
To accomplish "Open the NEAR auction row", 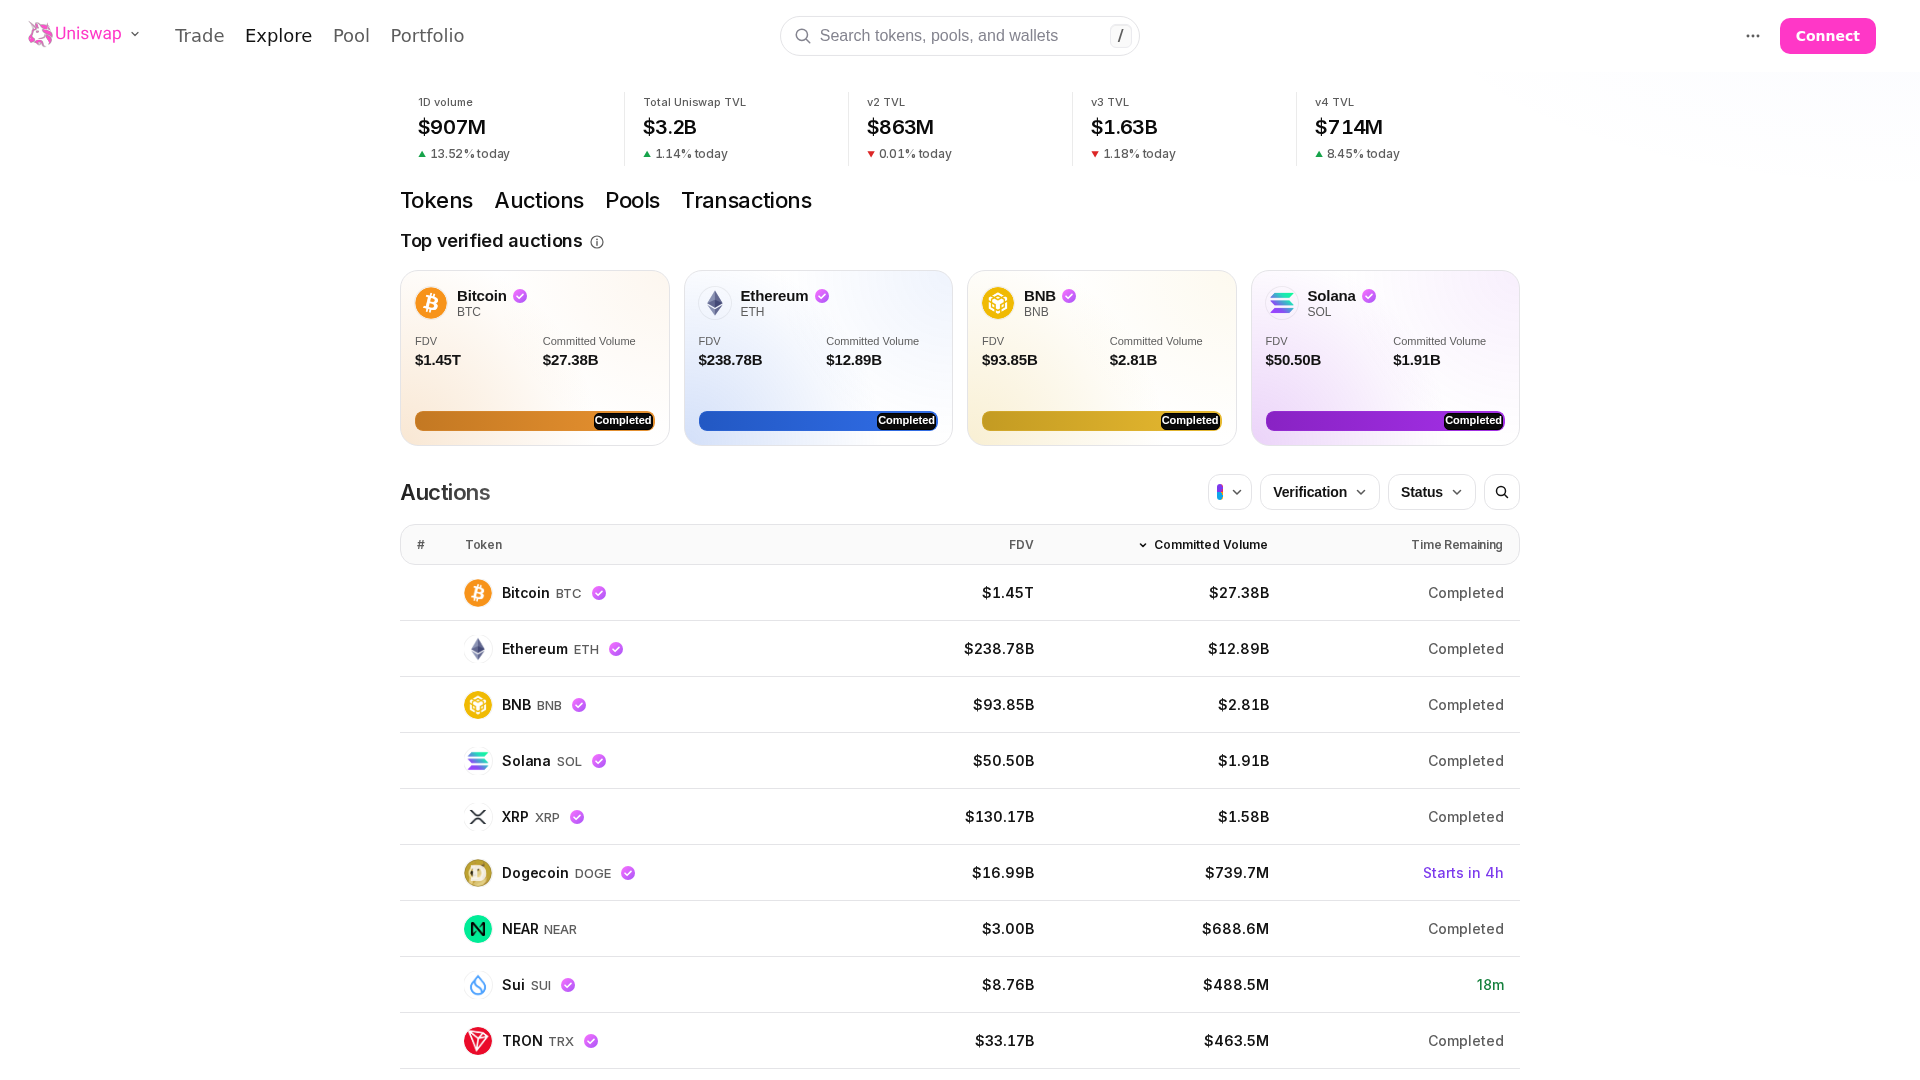I will (x=960, y=929).
